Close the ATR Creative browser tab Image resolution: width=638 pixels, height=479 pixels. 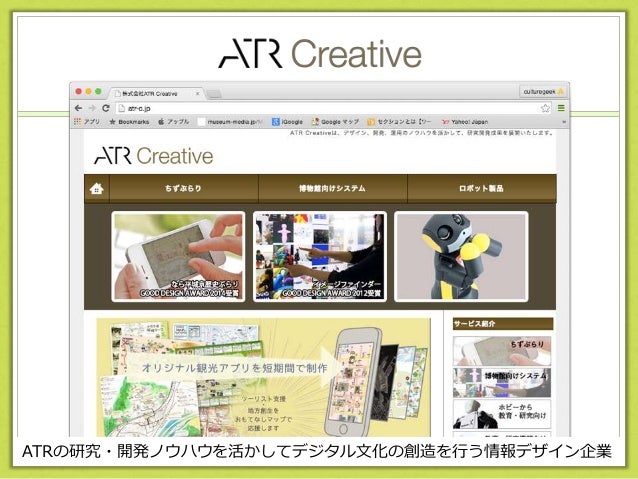[x=198, y=94]
